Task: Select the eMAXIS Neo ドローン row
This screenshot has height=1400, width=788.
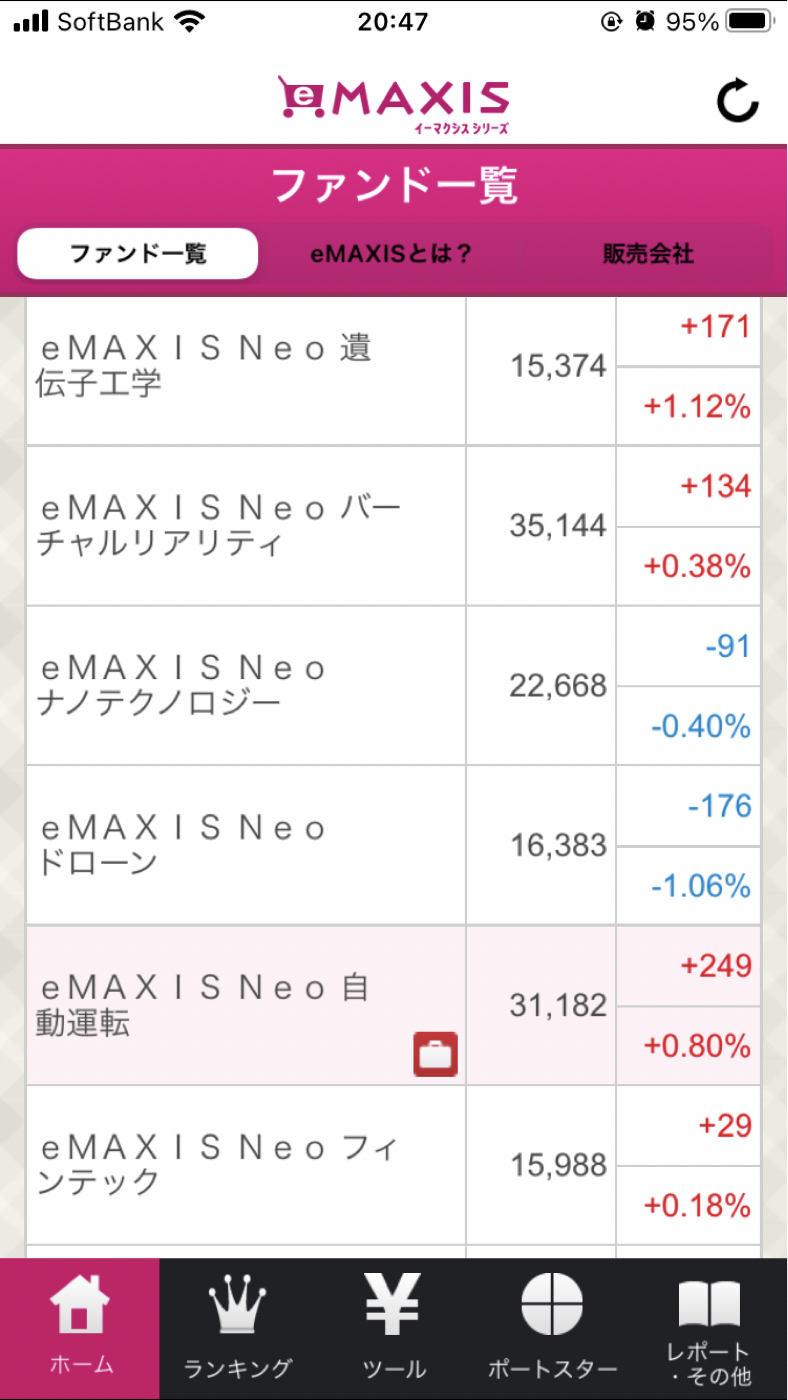Action: [183, 846]
